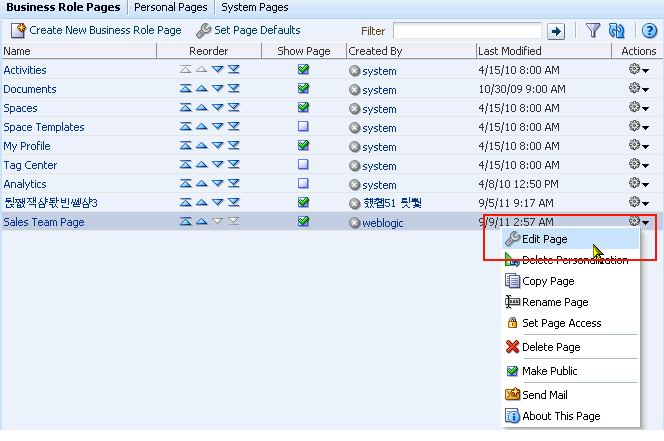This screenshot has width=664, height=441.
Task: Uncheck Show Page for Activities
Action: [303, 70]
